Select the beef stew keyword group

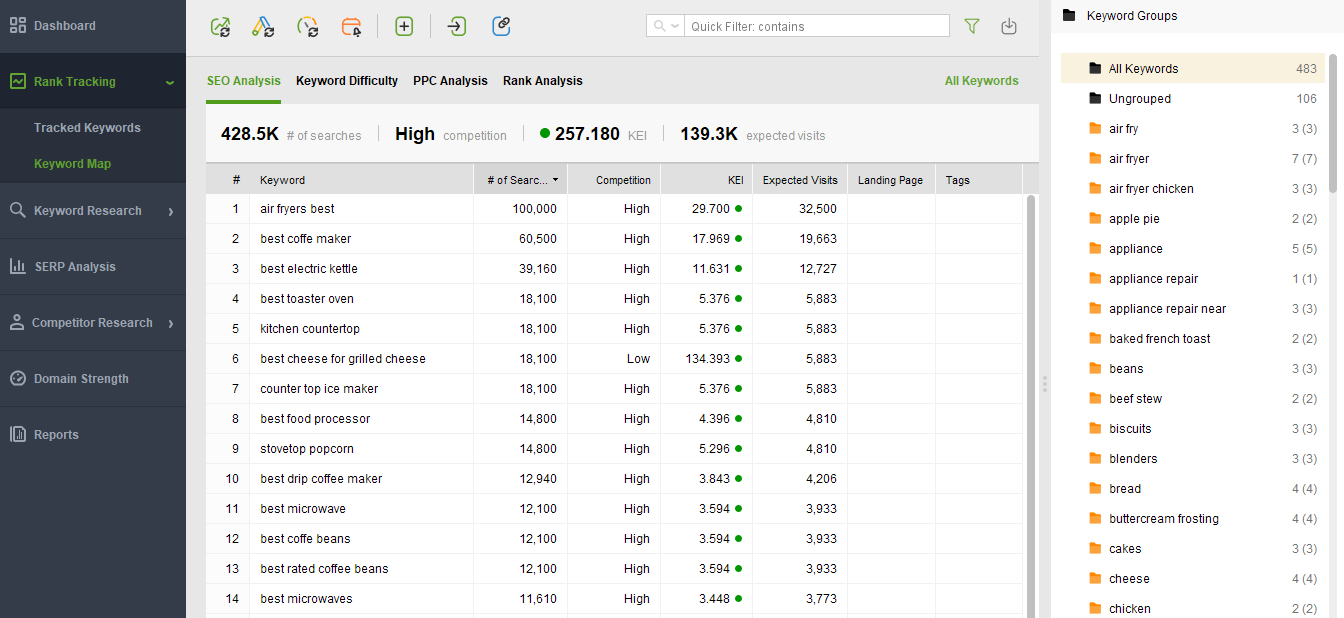click(x=1193, y=399)
